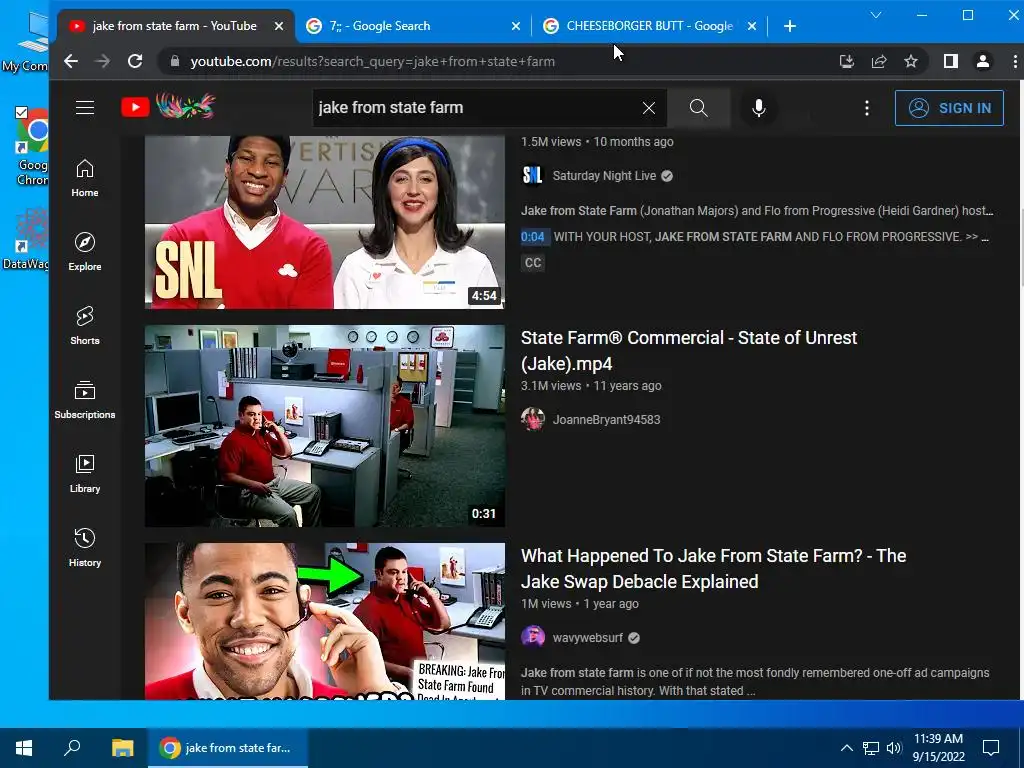The height and width of the screenshot is (768, 1024).
Task: Select My Computer desktop icon
Action: tap(26, 40)
